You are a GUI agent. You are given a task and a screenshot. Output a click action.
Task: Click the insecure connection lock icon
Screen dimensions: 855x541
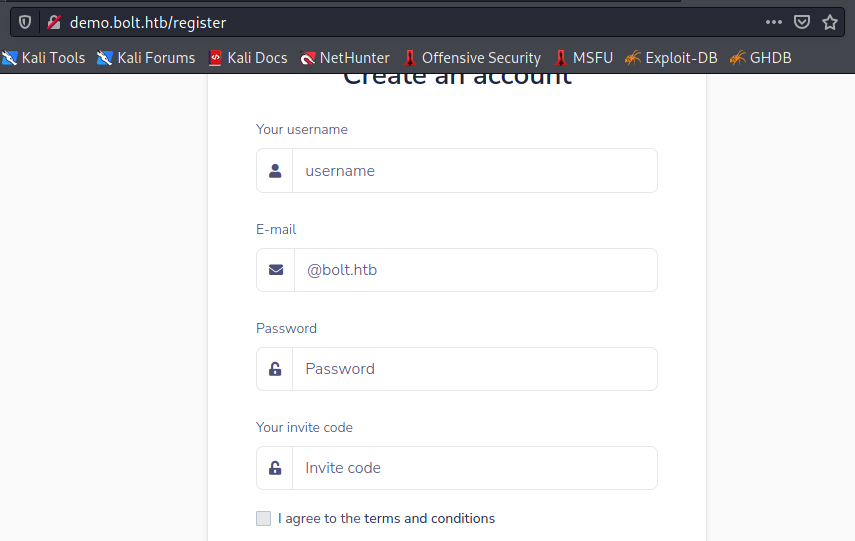54,22
